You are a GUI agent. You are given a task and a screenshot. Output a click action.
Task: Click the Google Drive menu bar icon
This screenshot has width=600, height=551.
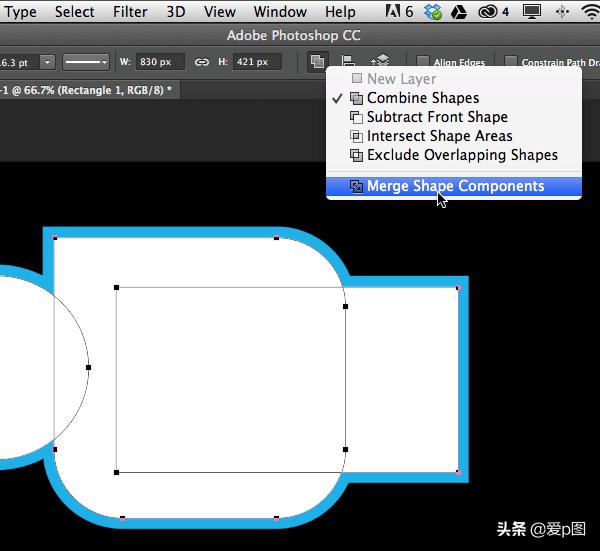(x=459, y=12)
